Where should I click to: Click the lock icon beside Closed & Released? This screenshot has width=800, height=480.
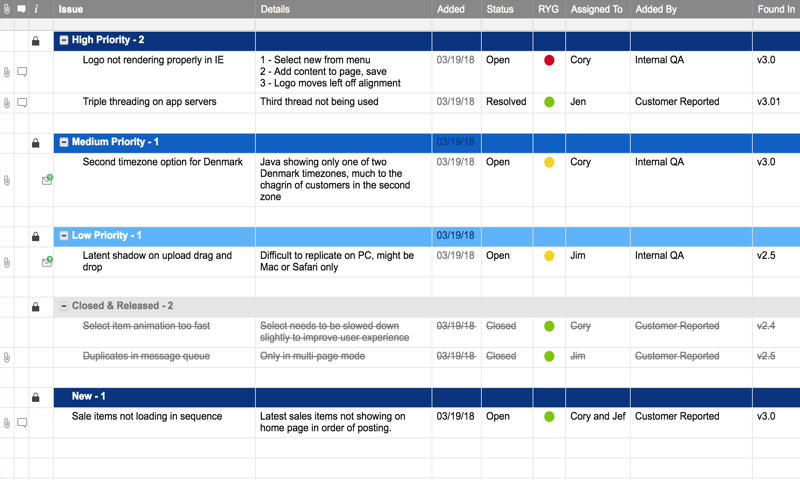[x=36, y=307]
